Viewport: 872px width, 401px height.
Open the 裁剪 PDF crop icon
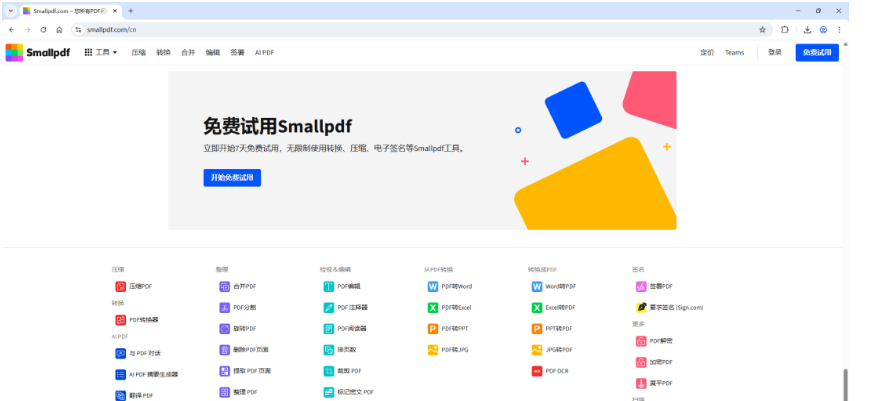tap(328, 371)
